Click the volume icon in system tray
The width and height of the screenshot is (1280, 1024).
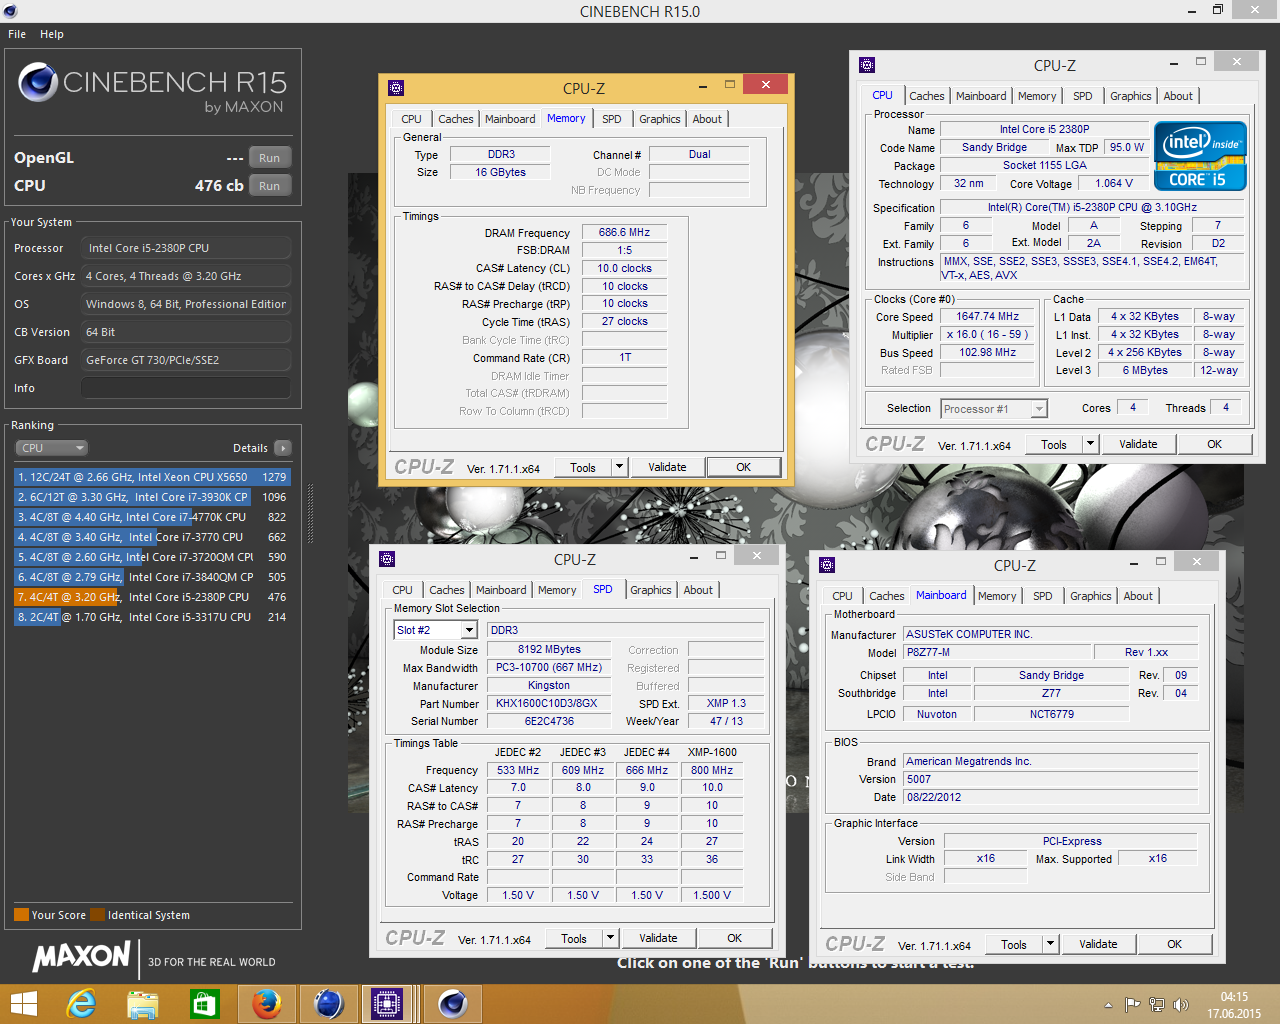click(x=1181, y=1004)
